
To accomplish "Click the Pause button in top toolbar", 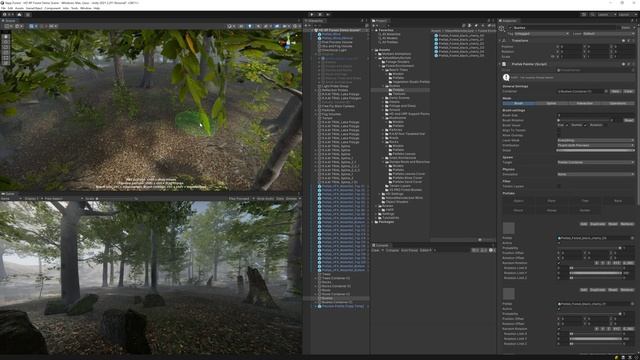I will (320, 15).
